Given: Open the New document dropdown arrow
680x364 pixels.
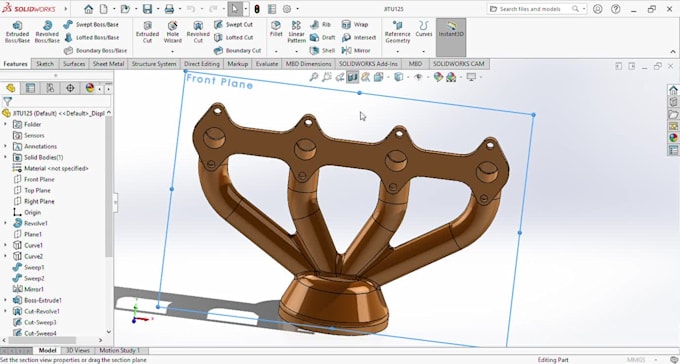Looking at the screenshot, I should click(114, 9).
